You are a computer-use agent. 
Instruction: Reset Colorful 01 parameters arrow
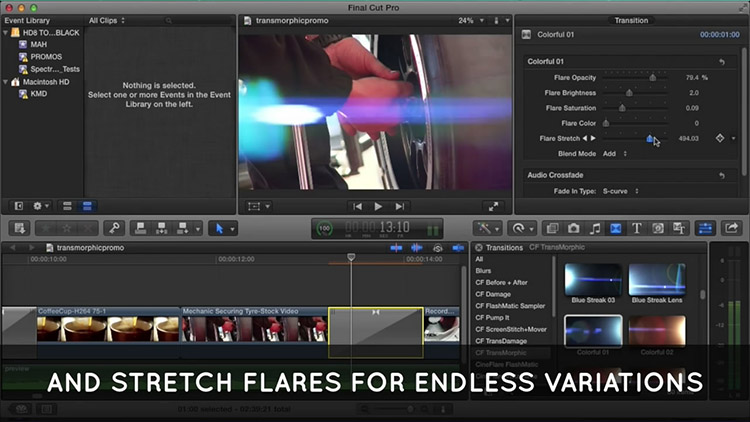tap(722, 62)
